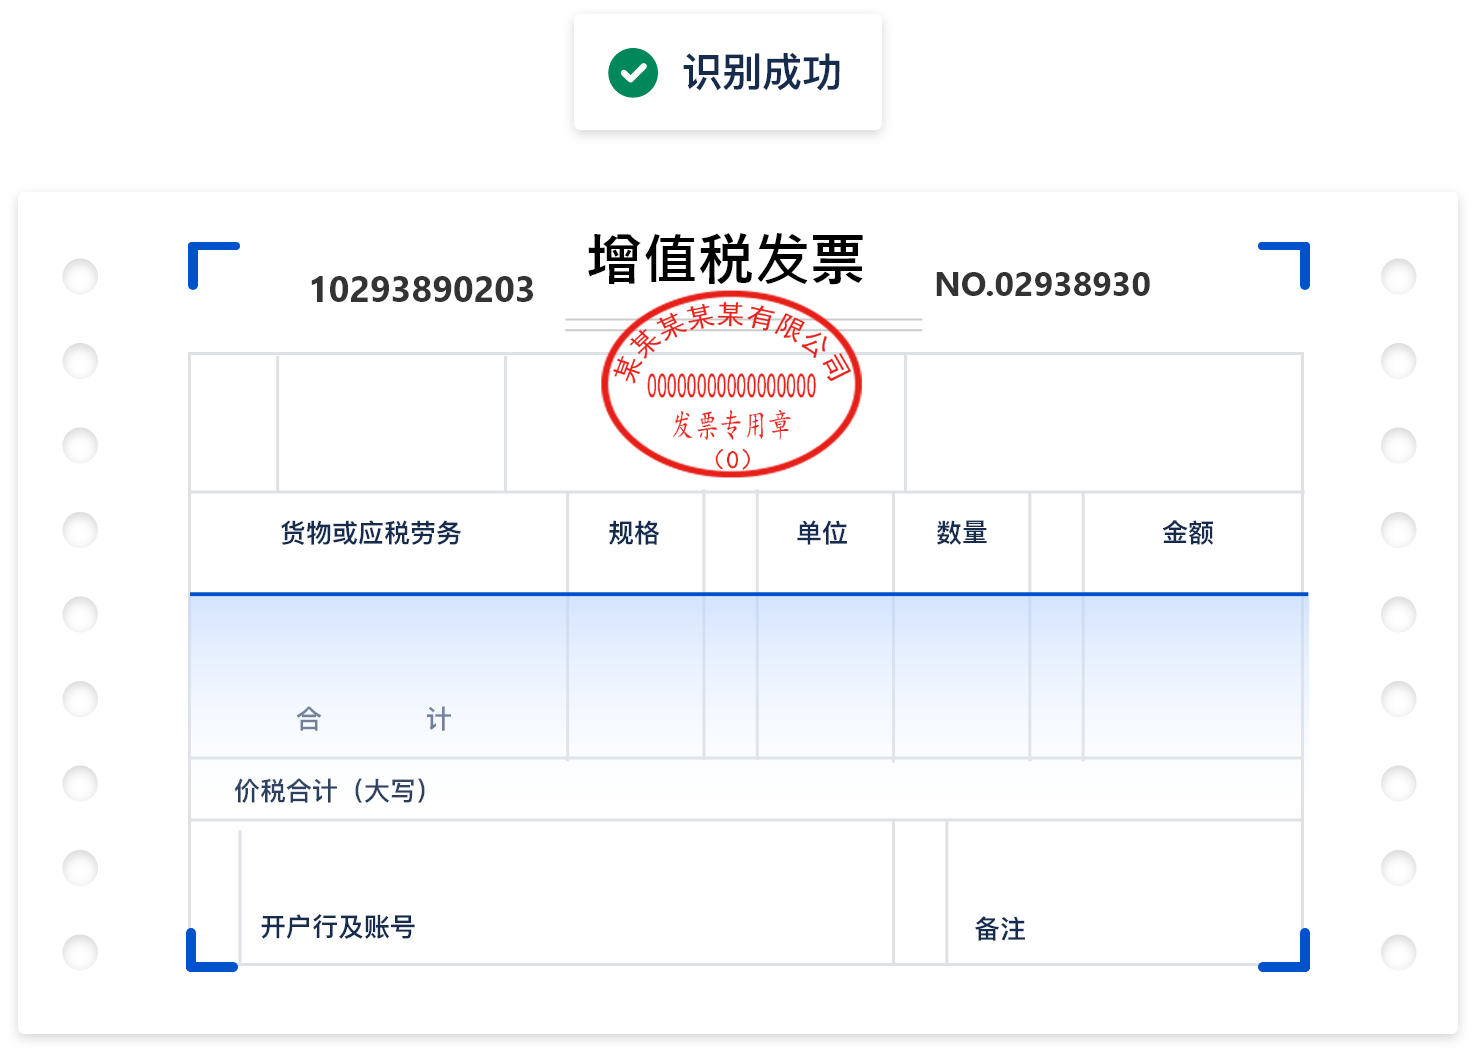Click the 识别成功 status label
Screen dimensions: 1476x1056
pyautogui.click(x=762, y=73)
